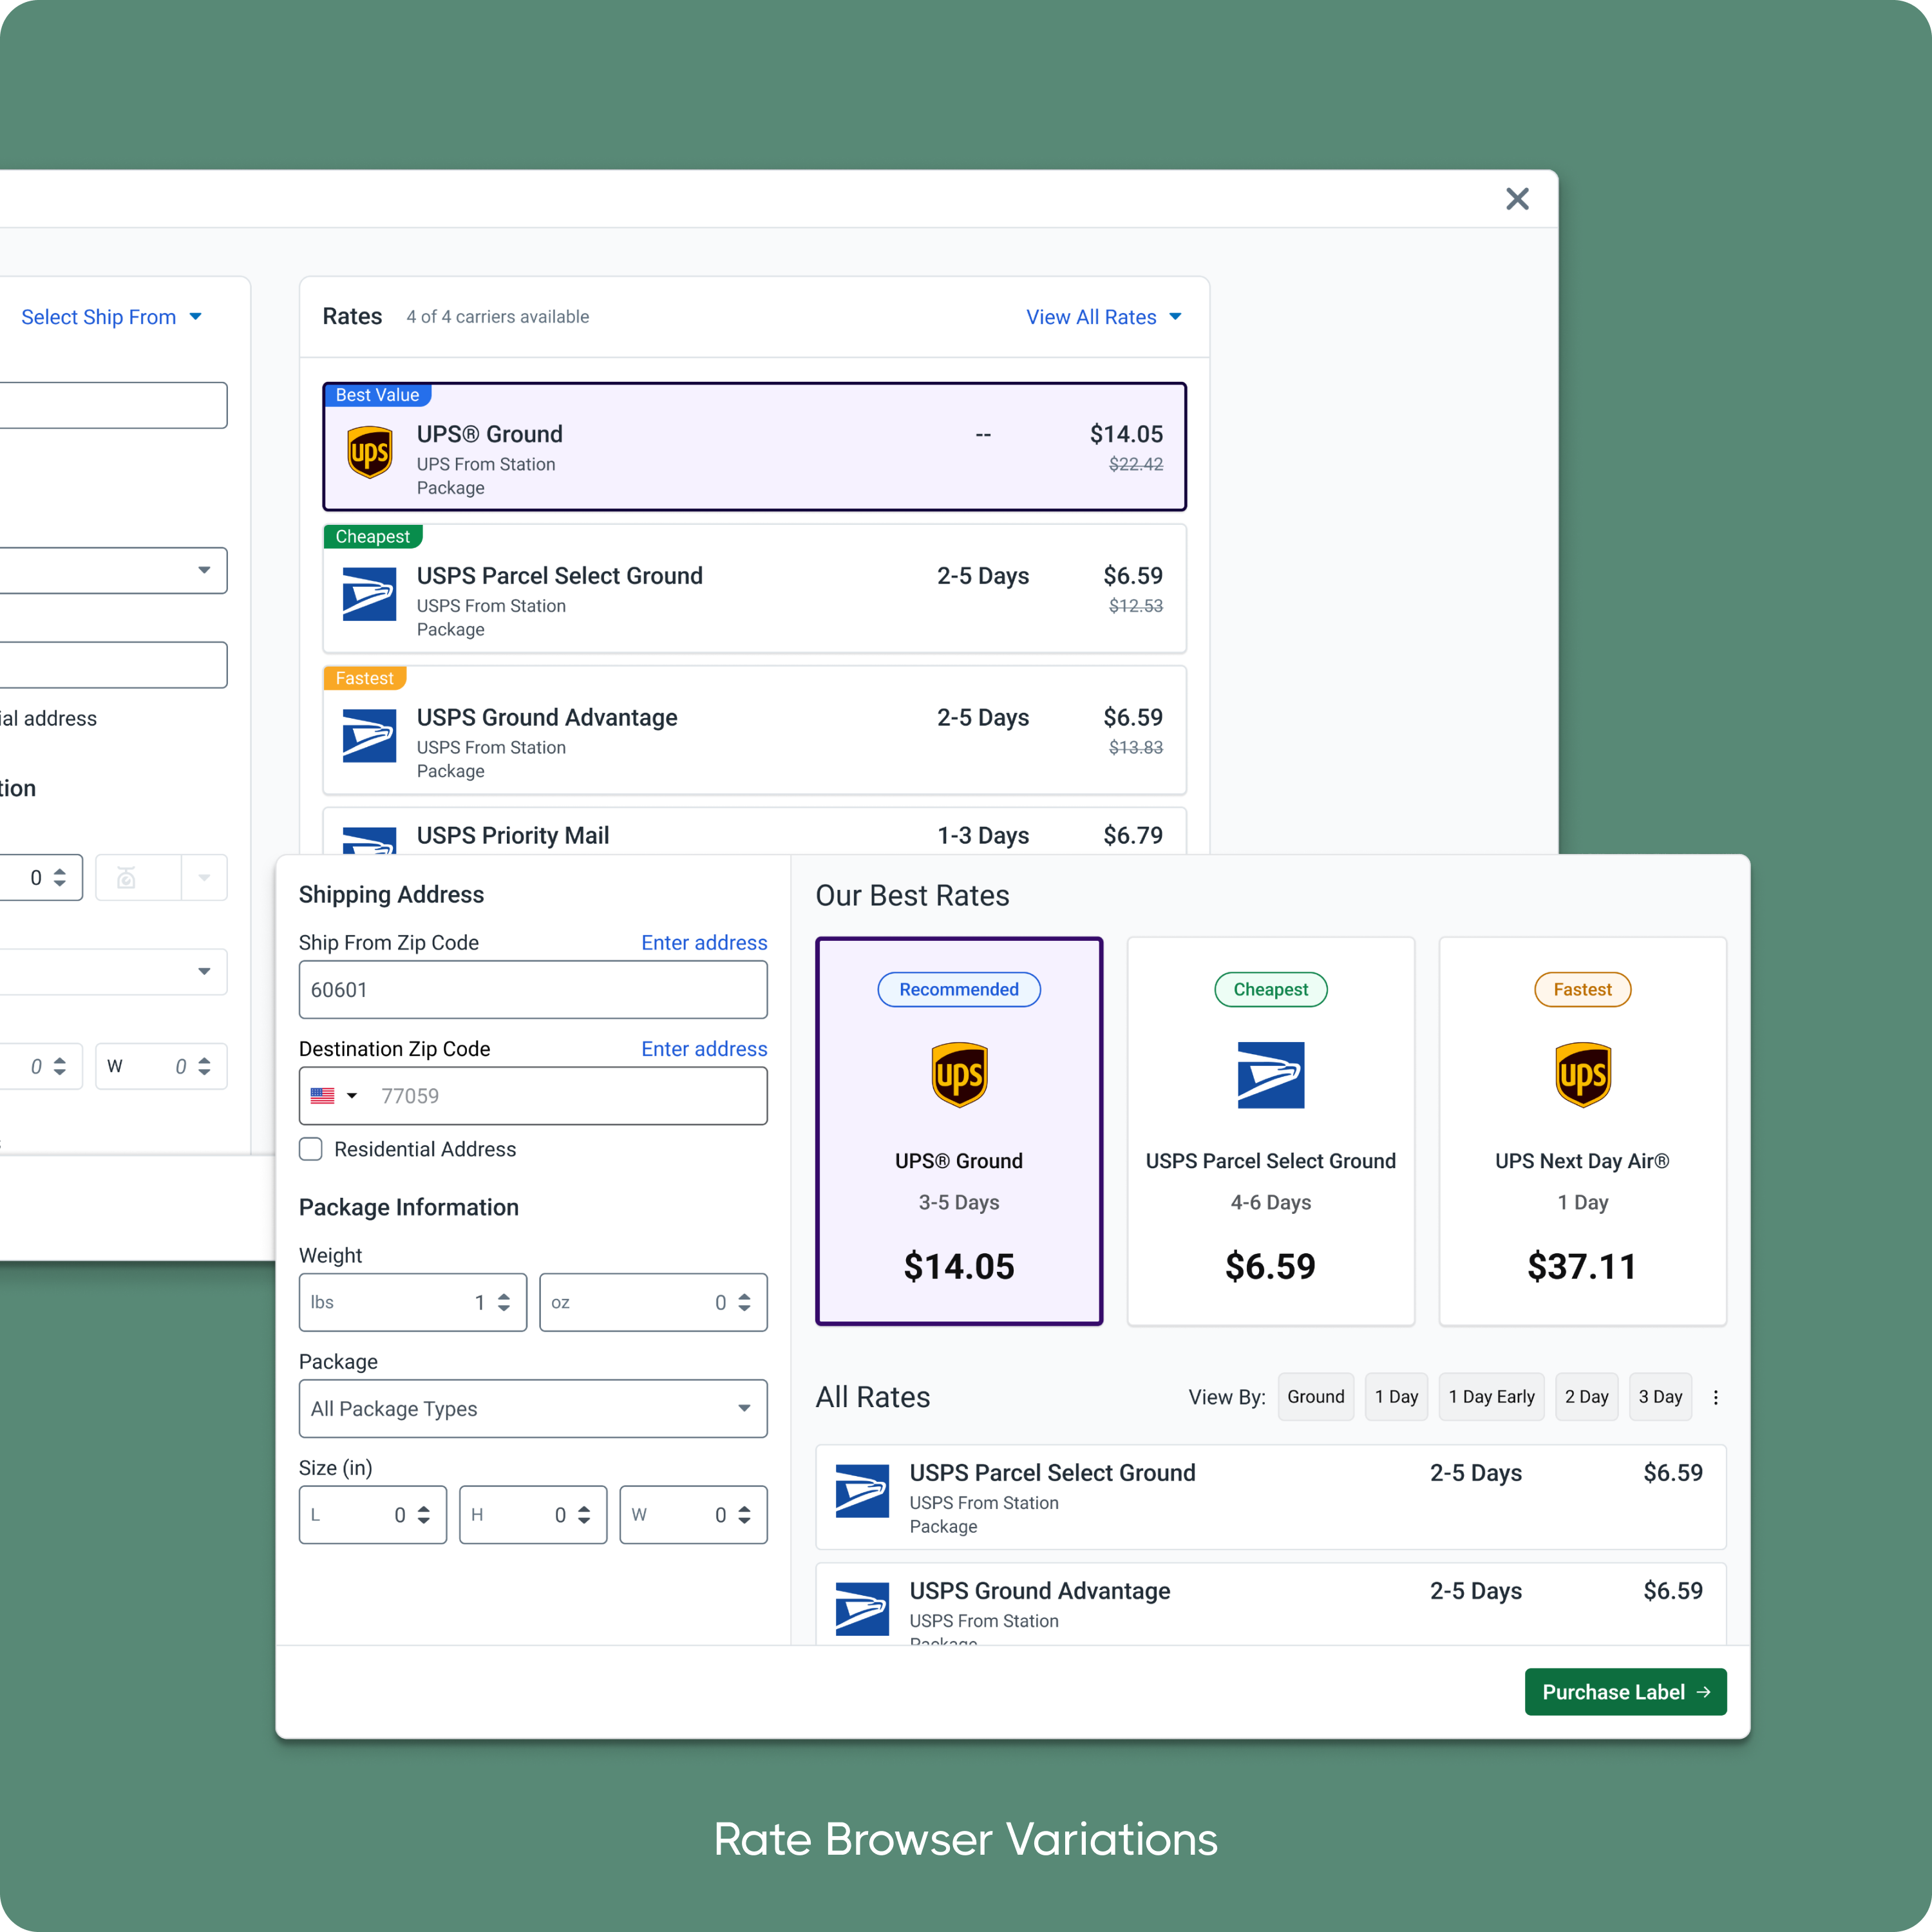1932x1932 pixels.
Task: Open the more options kebab menu
Action: point(1716,1398)
